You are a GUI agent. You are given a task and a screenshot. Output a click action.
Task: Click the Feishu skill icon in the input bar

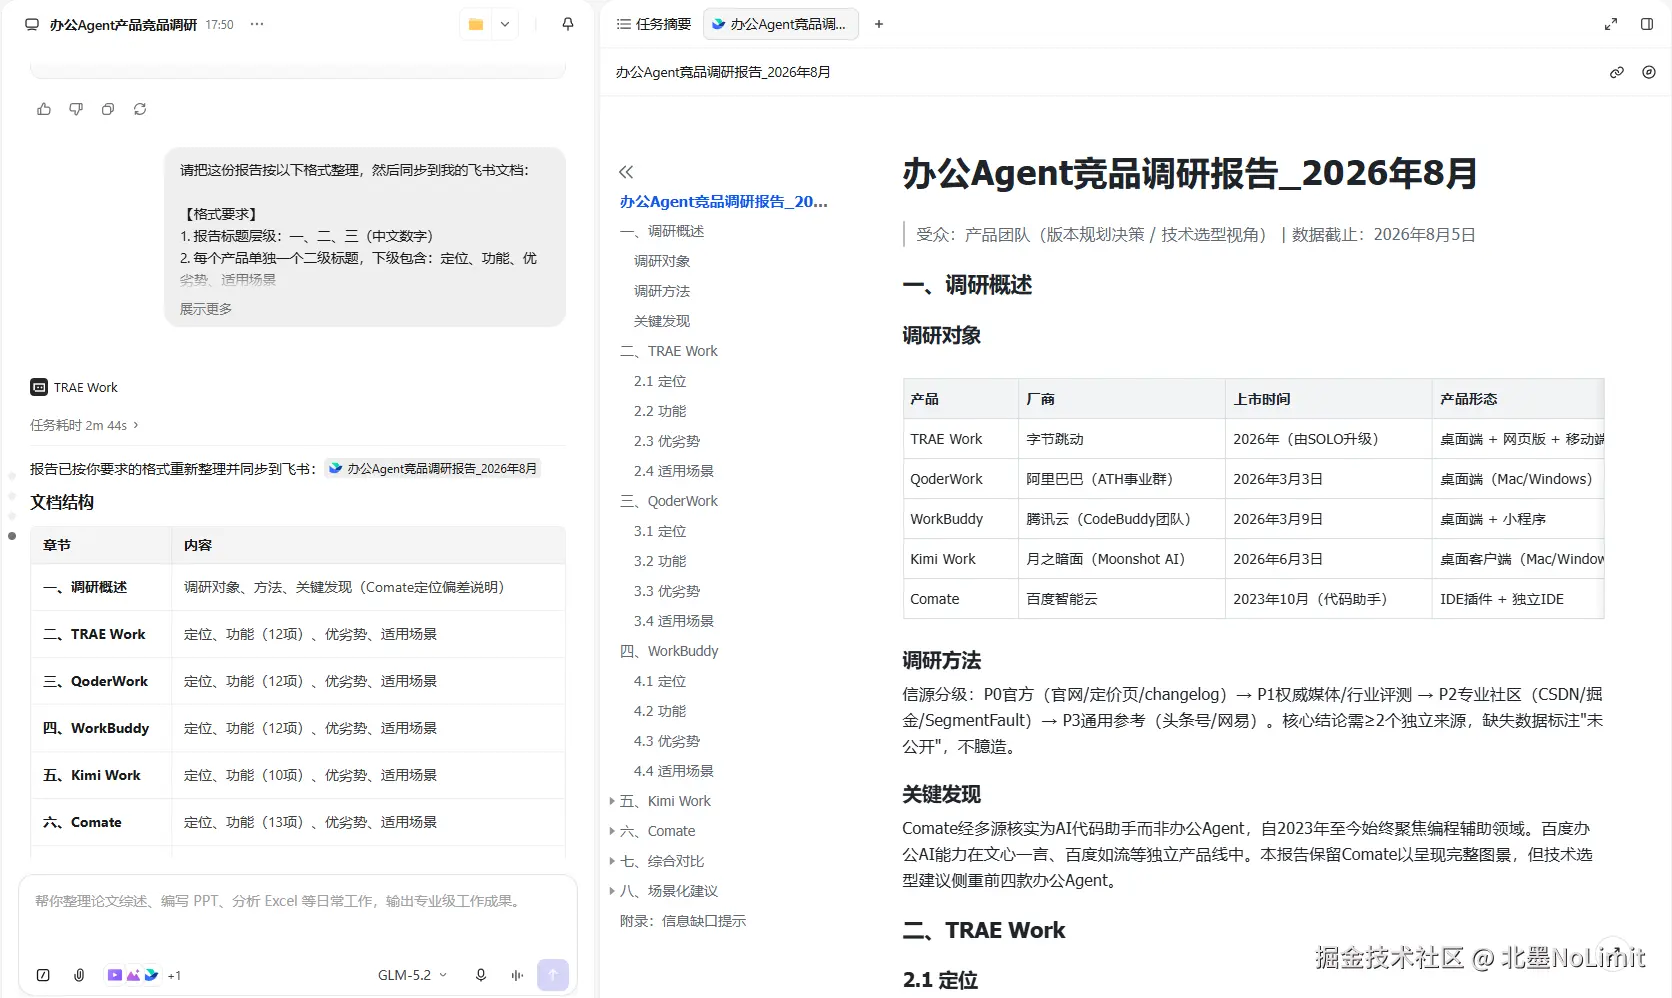[x=151, y=975]
